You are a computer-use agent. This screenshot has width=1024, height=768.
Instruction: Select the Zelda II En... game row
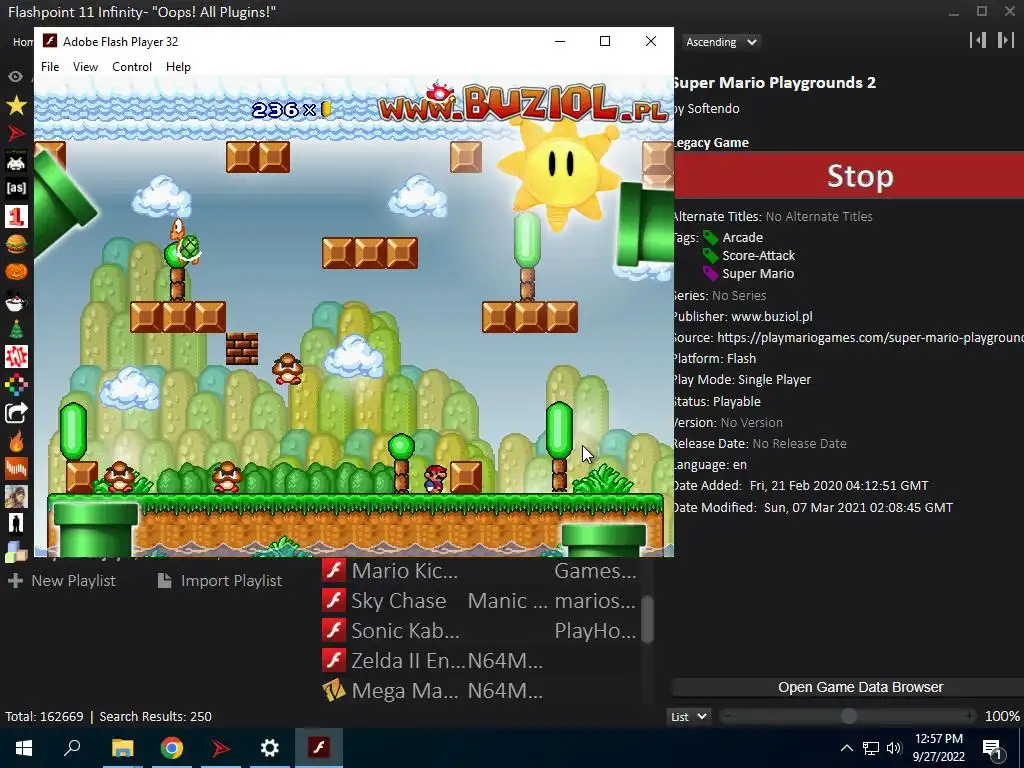(x=481, y=660)
